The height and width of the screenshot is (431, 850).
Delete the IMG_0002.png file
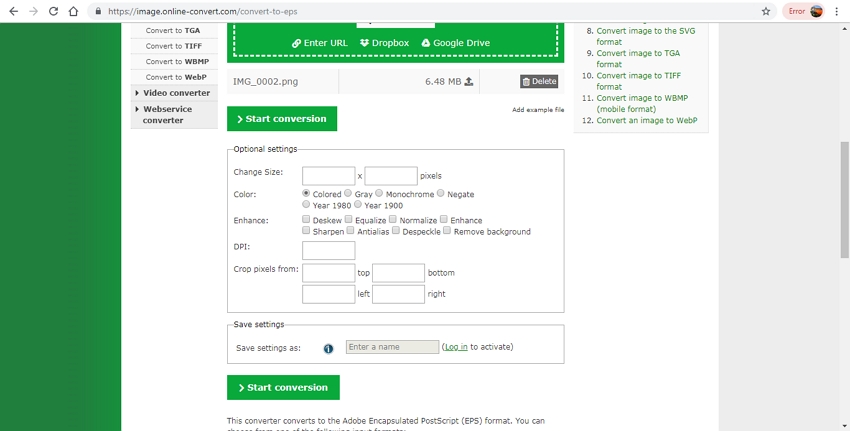(539, 81)
